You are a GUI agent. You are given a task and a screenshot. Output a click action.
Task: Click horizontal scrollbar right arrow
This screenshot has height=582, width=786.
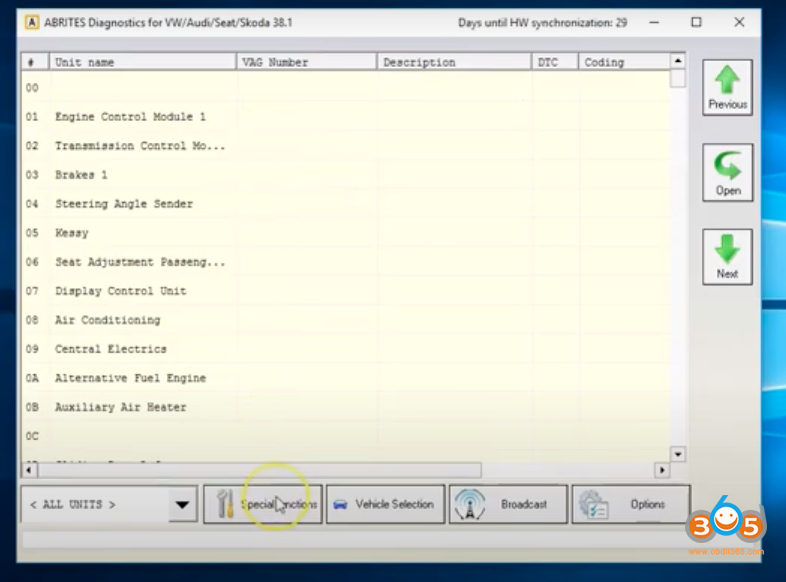[x=662, y=470]
